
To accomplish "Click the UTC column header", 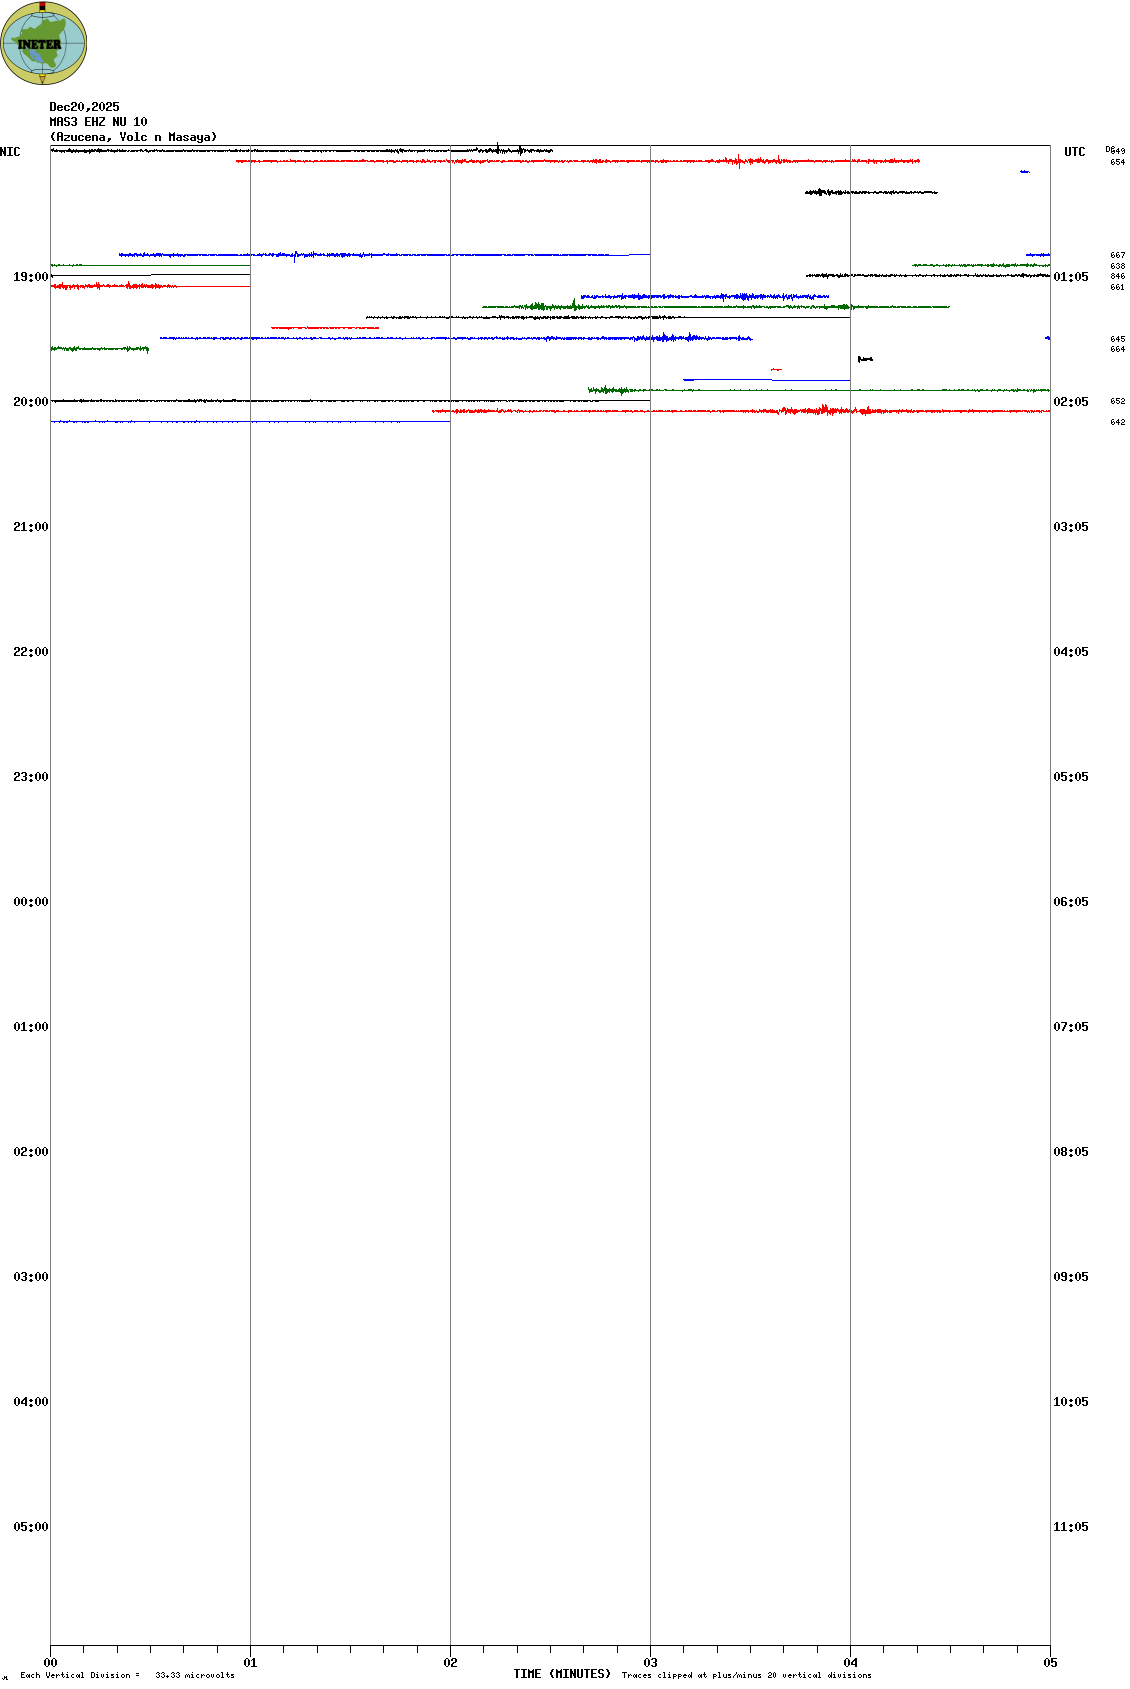I will click(1074, 152).
